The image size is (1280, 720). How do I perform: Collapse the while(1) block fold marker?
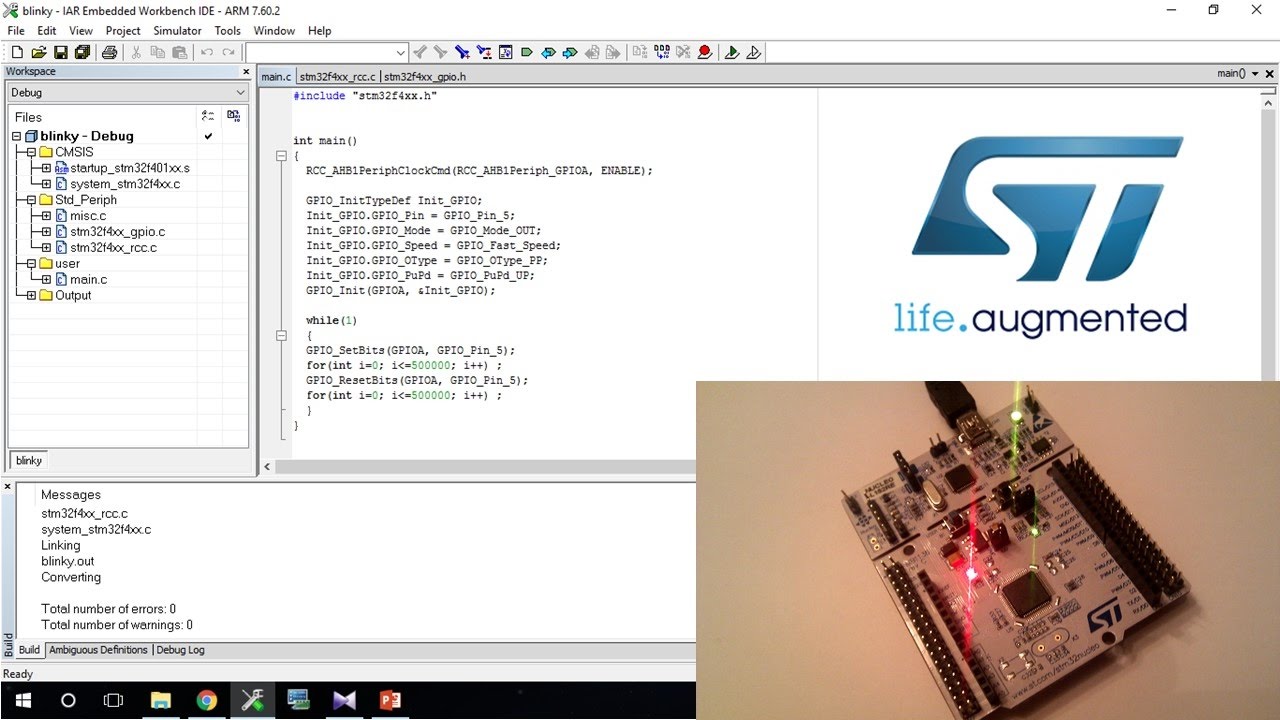pos(282,336)
